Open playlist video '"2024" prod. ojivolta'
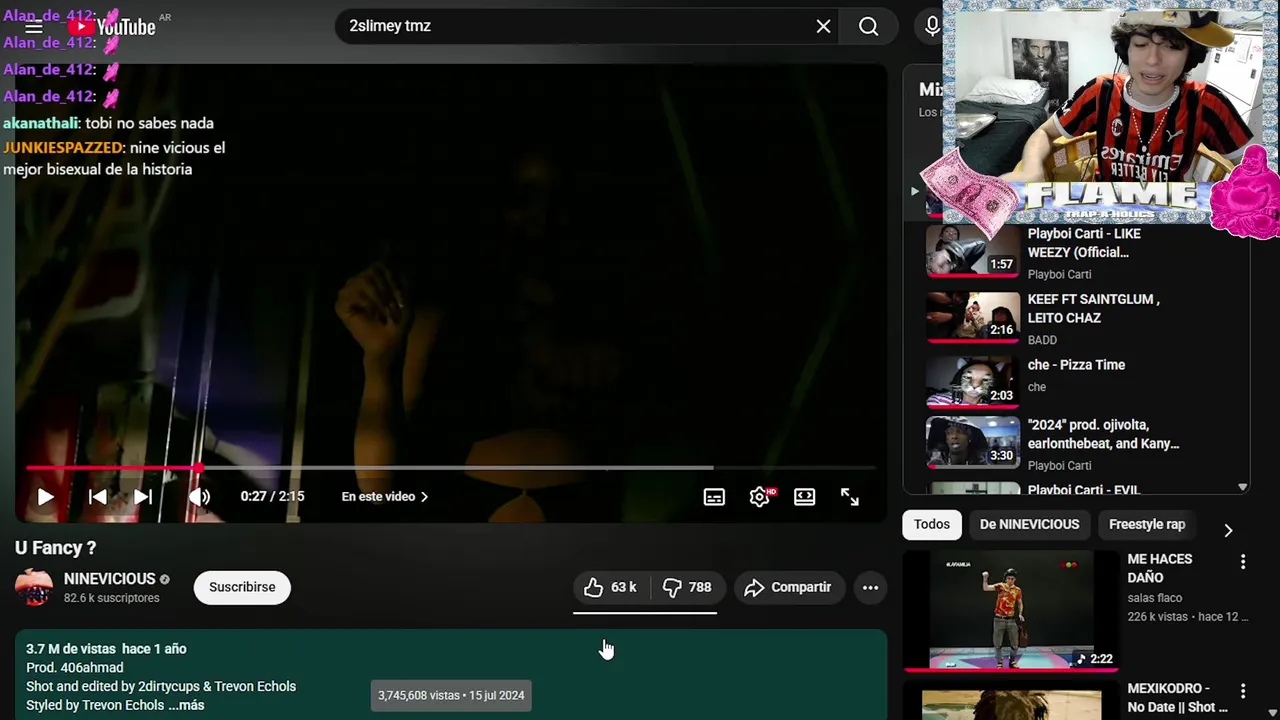The height and width of the screenshot is (720, 1280). 1103,434
